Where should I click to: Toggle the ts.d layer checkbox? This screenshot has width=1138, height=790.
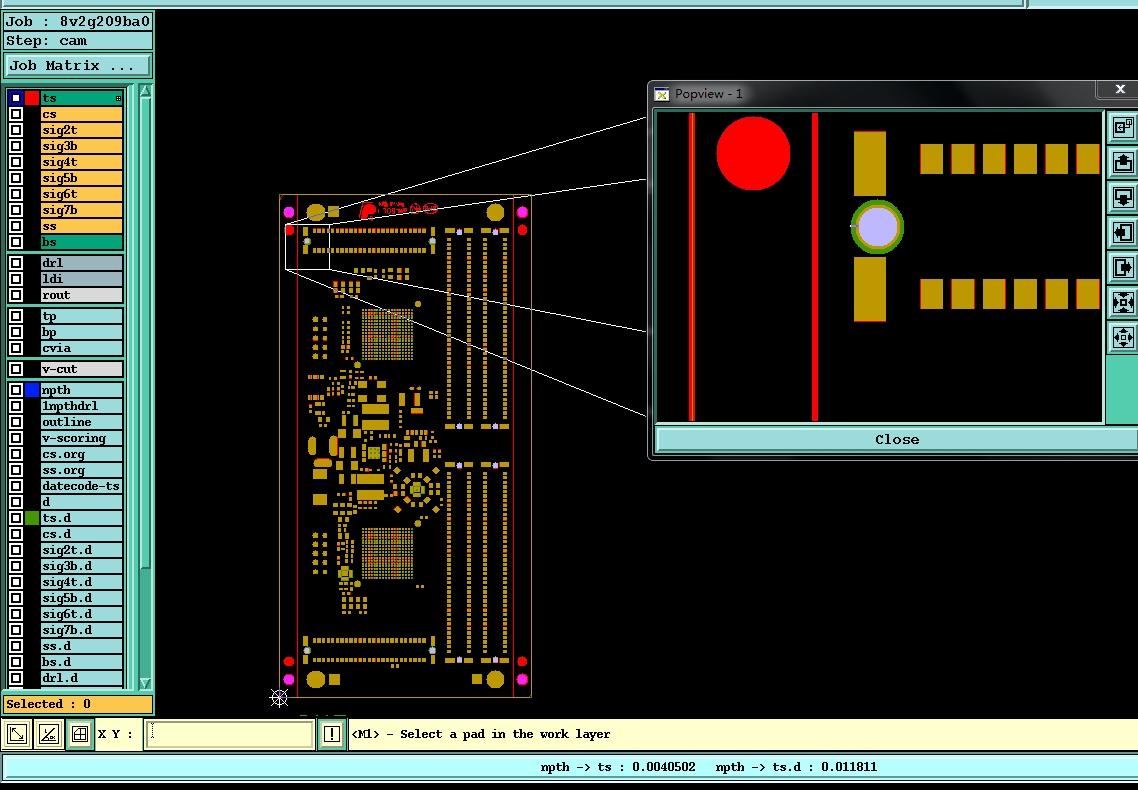[15, 518]
